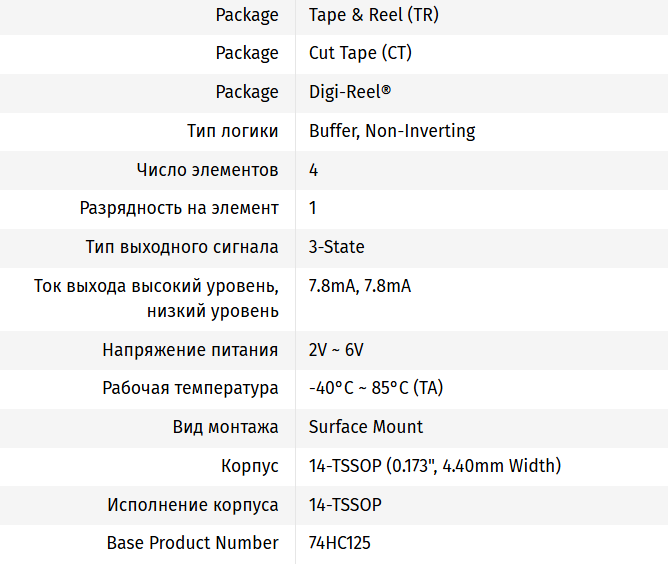The height and width of the screenshot is (575, 668).
Task: Select the Buffer, Non-Inverting value
Action: coord(392,131)
